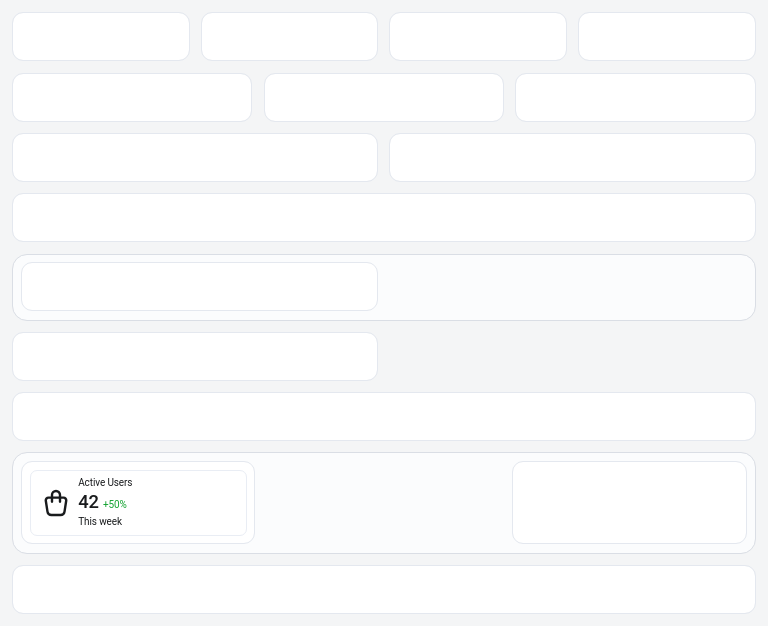Screen dimensions: 768x626
Task: Click the green +50% change indicator
Action: click(x=115, y=505)
